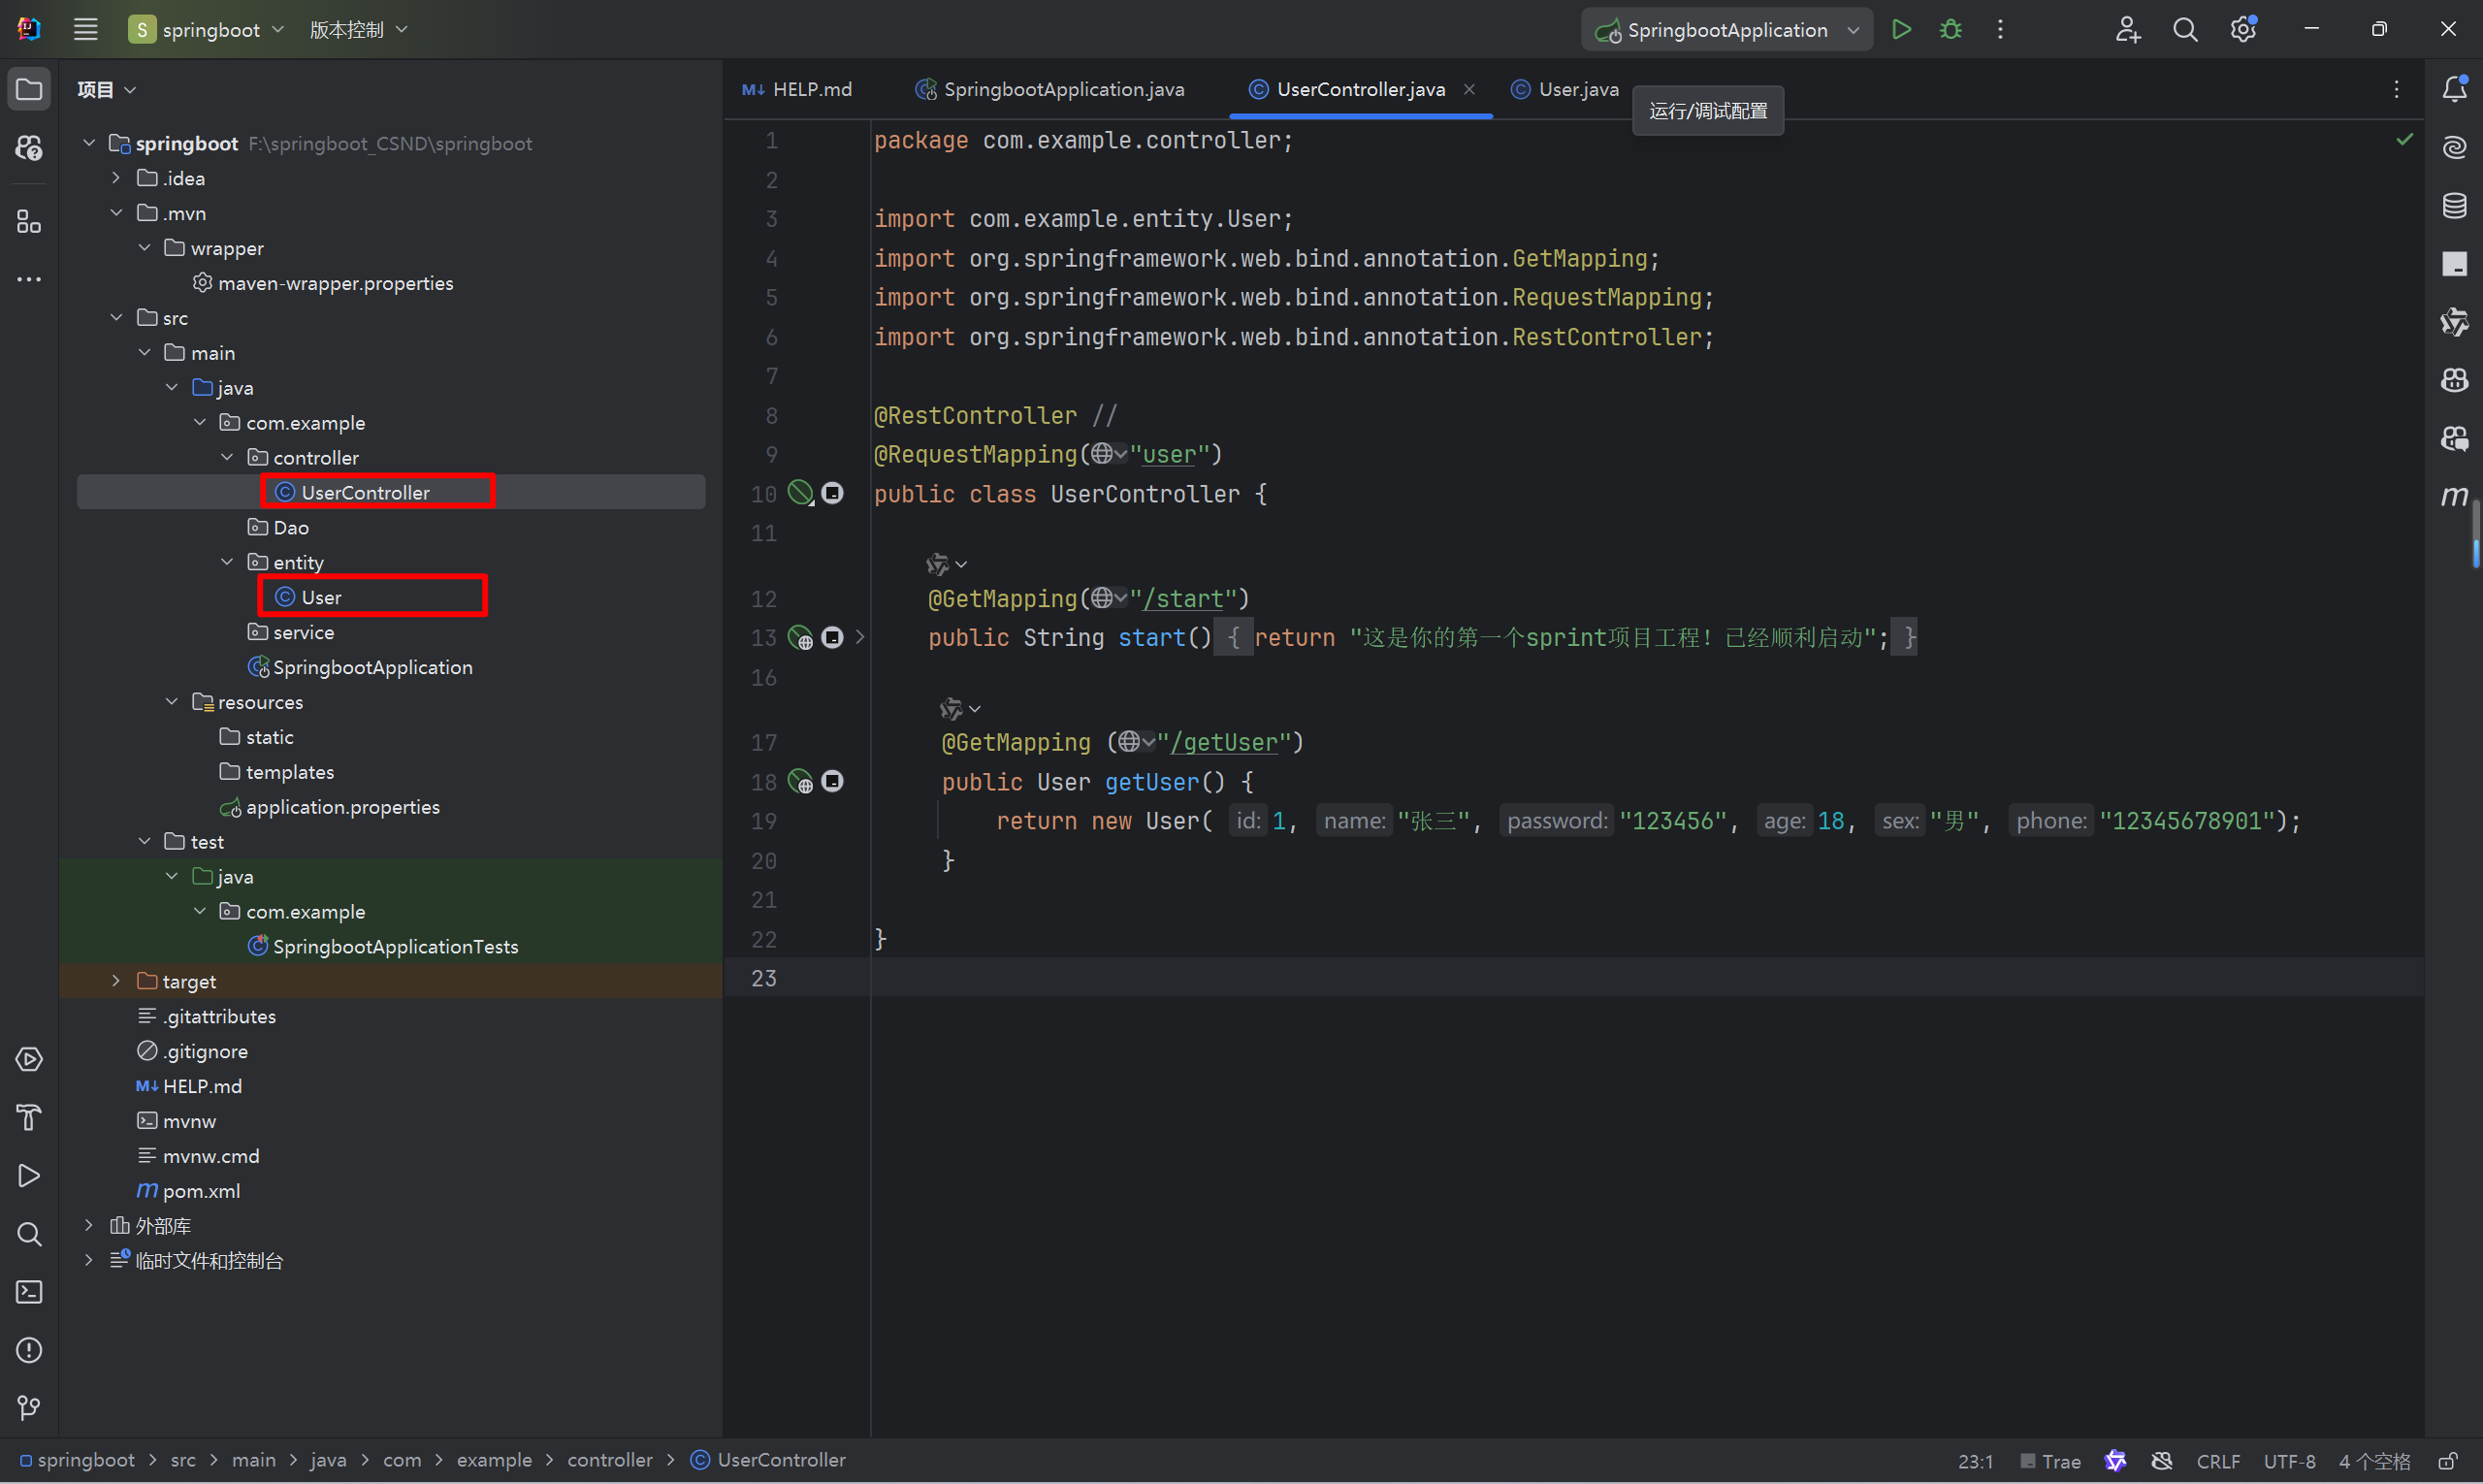Run SpringbootApplication with the green play icon
The height and width of the screenshot is (1484, 2483).
click(x=1901, y=30)
